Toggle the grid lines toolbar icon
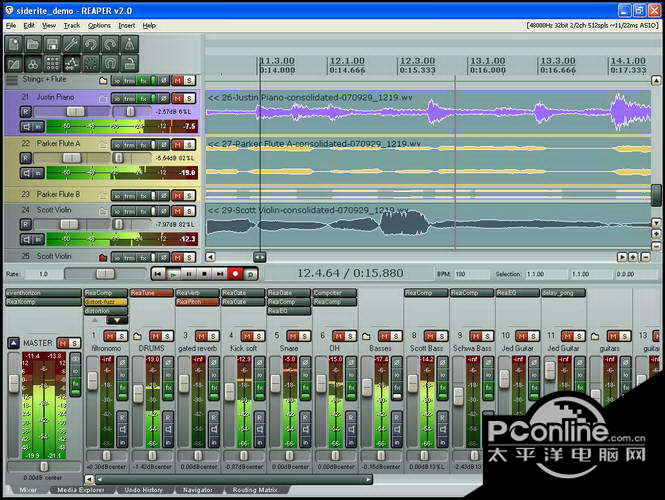 point(54,64)
